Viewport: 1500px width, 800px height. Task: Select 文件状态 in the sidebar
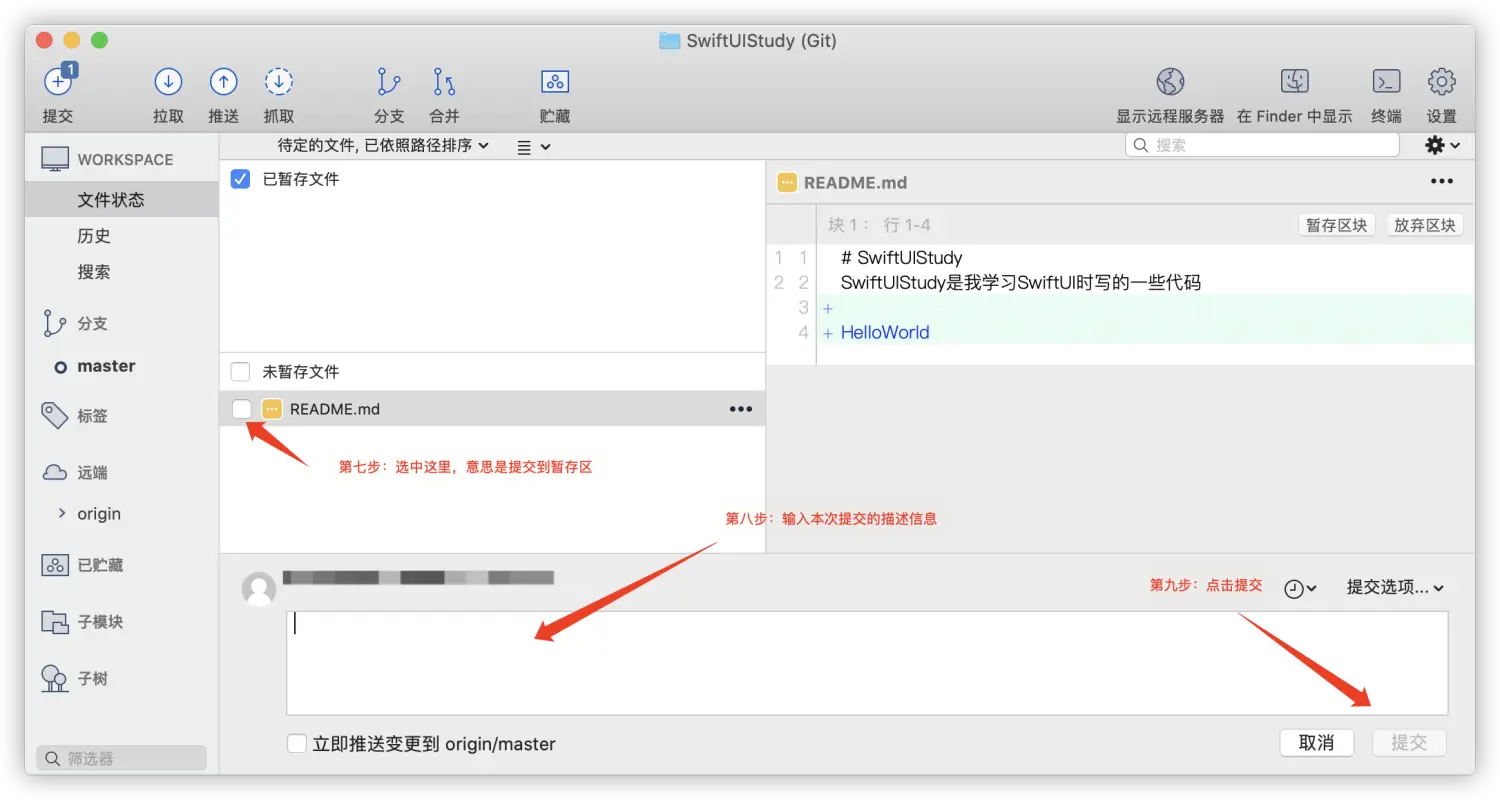pyautogui.click(x=121, y=200)
